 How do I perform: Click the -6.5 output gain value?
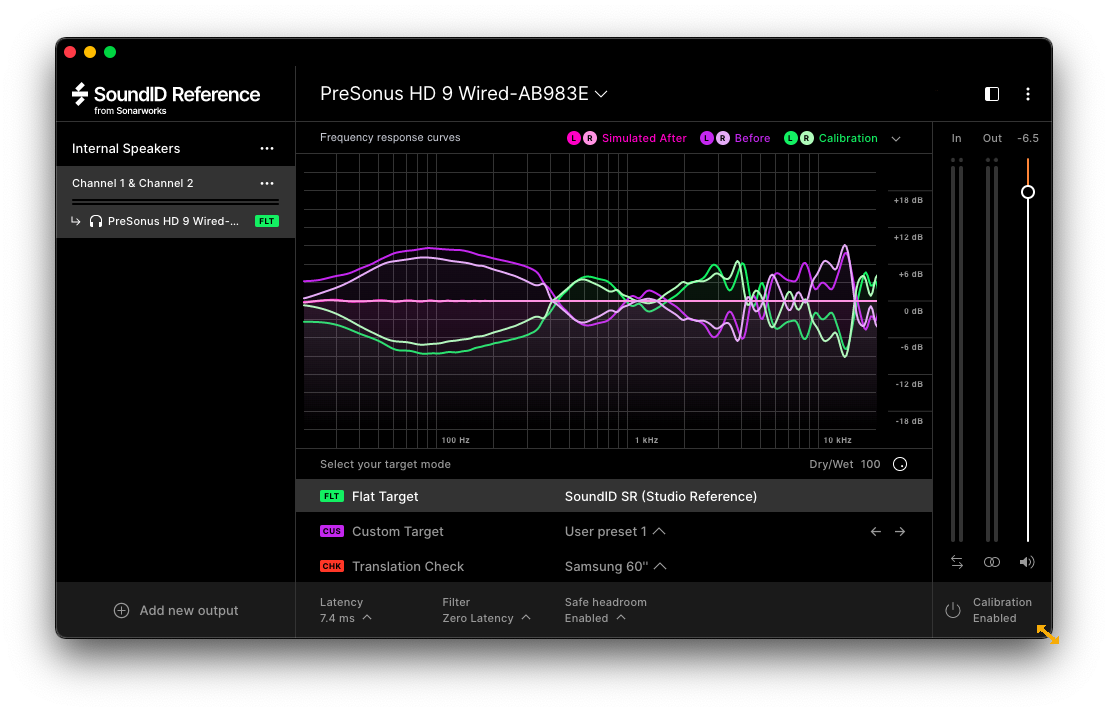click(1027, 138)
